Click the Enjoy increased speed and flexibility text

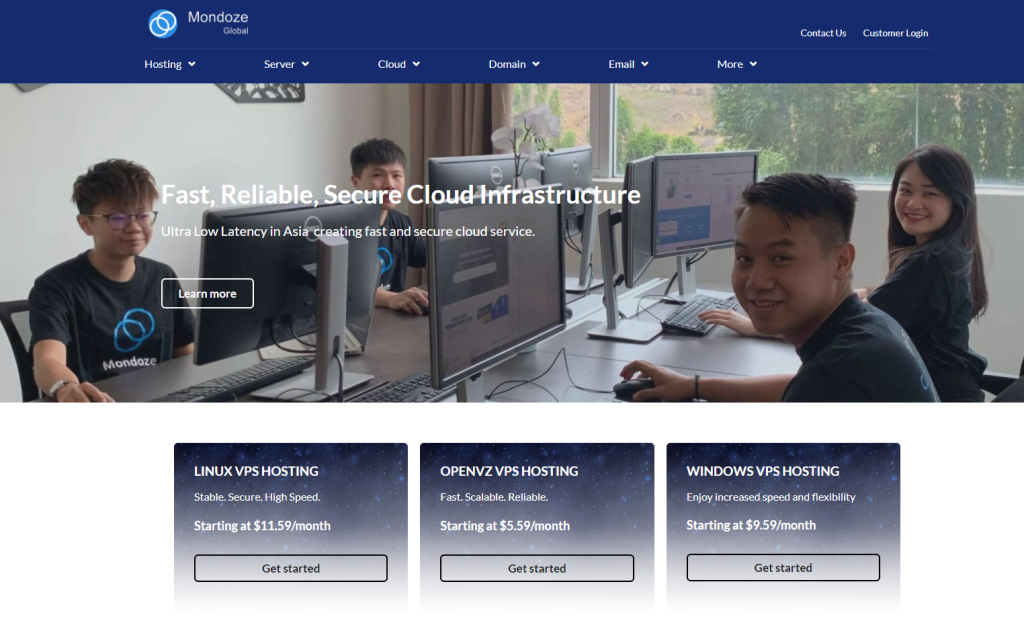(771, 497)
